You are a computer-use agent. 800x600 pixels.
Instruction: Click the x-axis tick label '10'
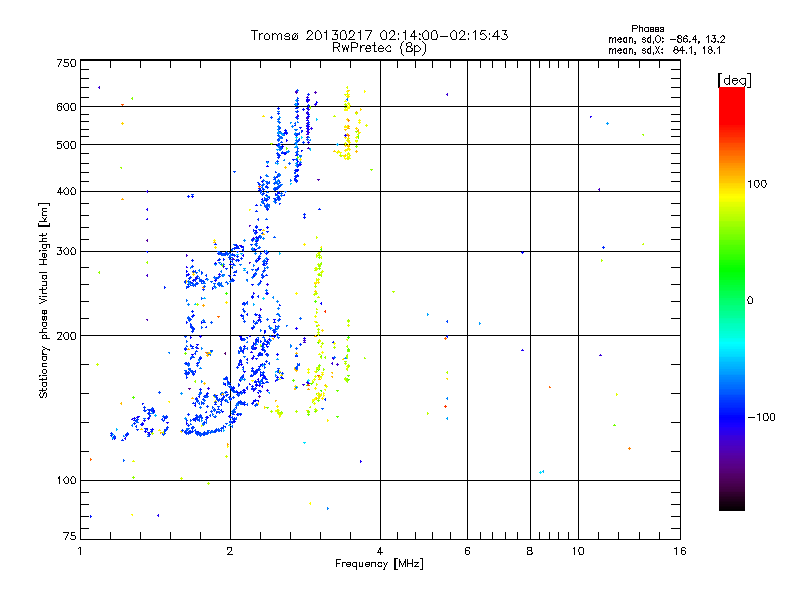(578, 551)
